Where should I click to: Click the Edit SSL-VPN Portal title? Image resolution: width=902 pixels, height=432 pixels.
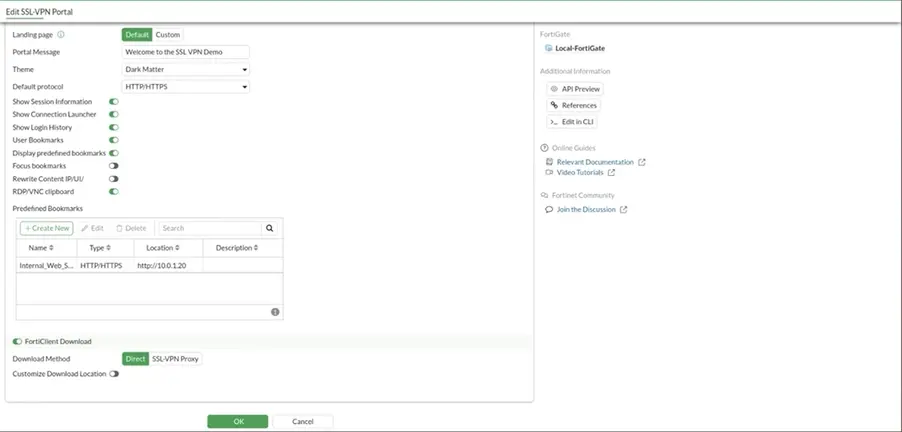click(x=39, y=12)
